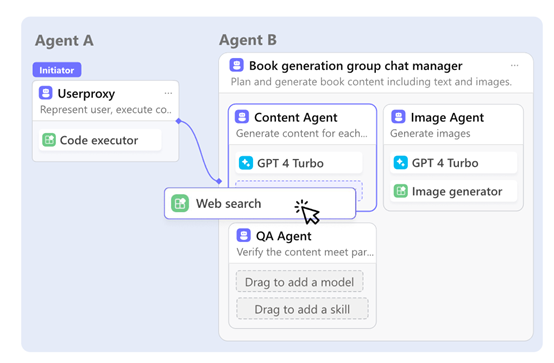Click the Web search skill icon
554x363 pixels.
click(x=180, y=204)
